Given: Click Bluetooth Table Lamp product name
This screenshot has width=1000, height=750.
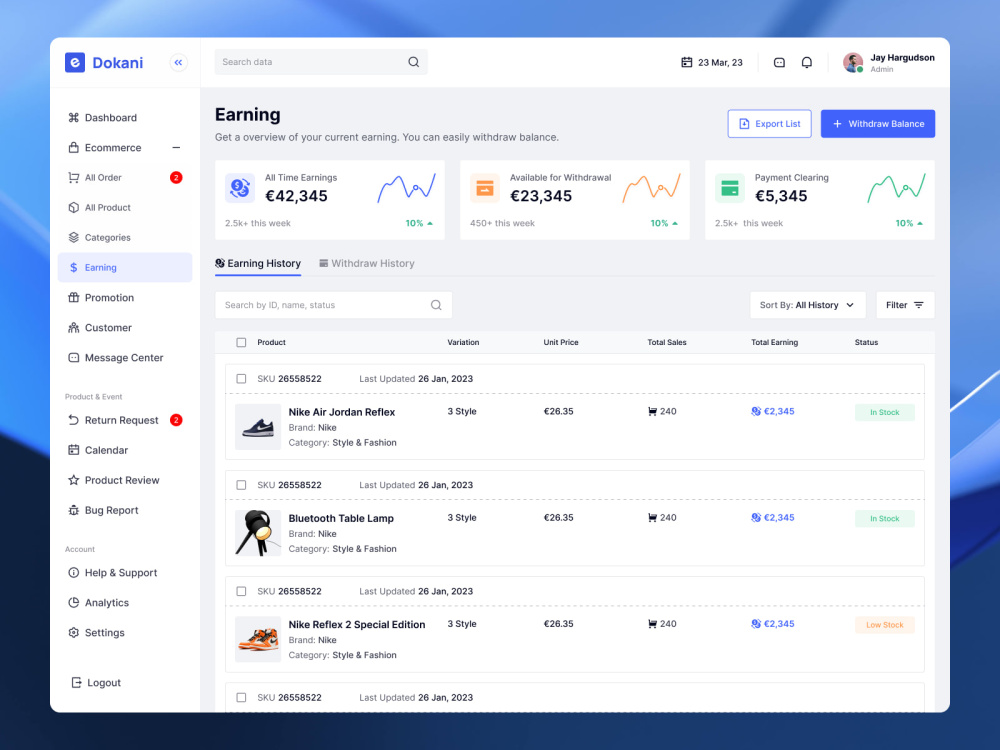Looking at the screenshot, I should click(341, 518).
